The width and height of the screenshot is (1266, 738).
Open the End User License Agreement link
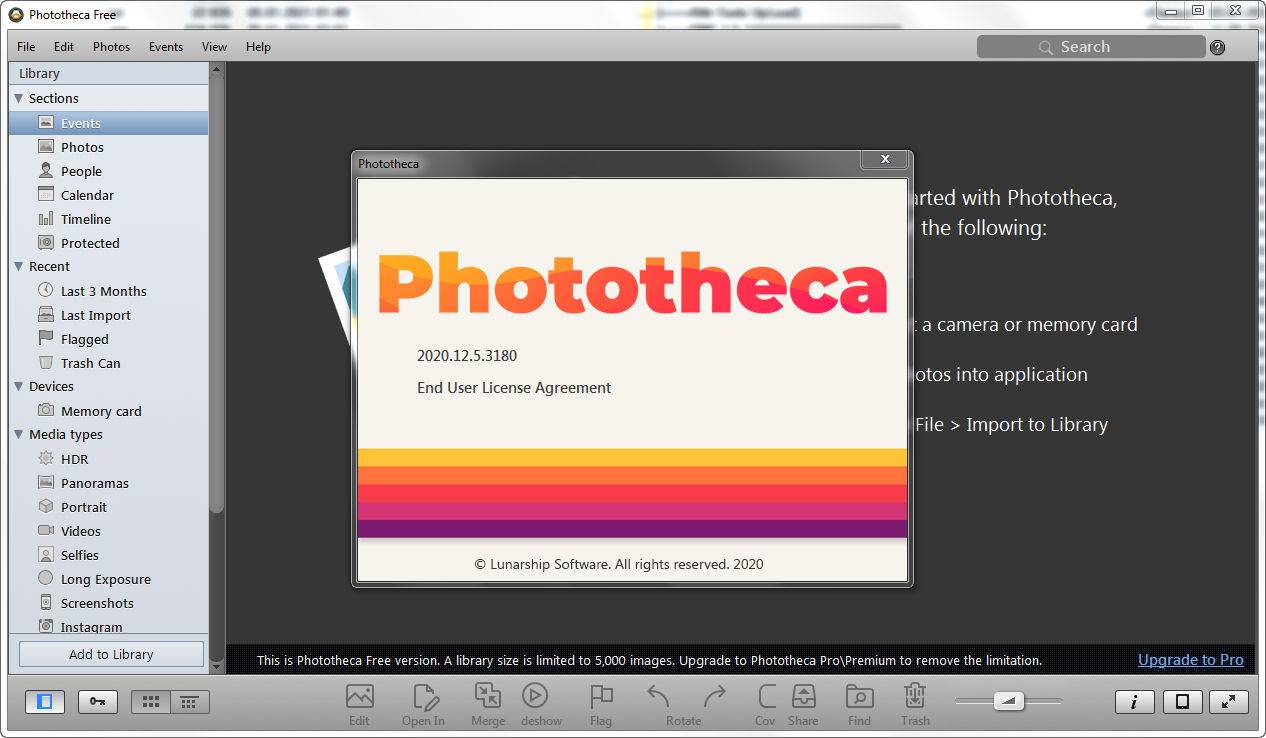514,388
